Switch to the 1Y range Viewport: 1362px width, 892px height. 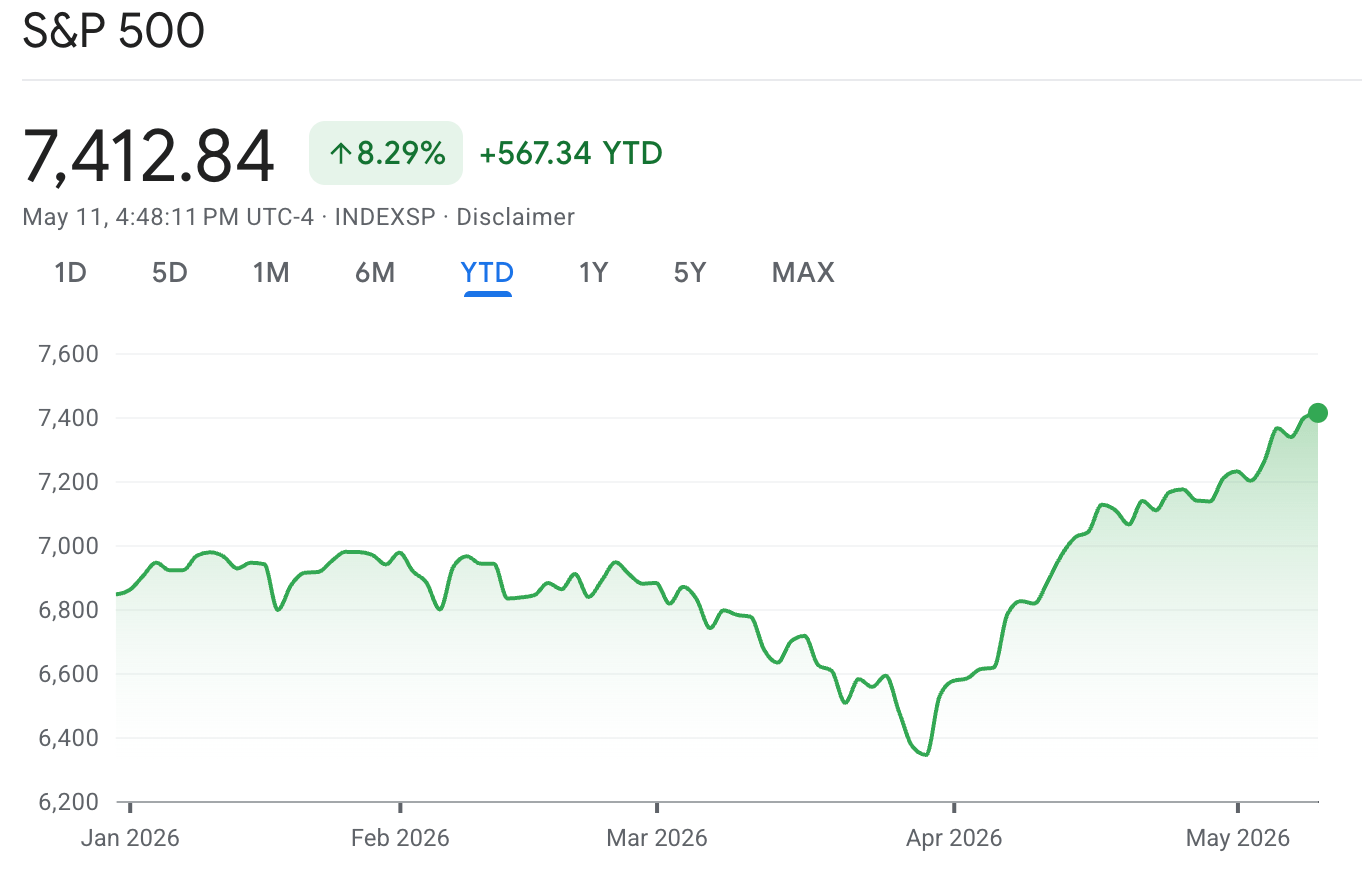tap(593, 272)
